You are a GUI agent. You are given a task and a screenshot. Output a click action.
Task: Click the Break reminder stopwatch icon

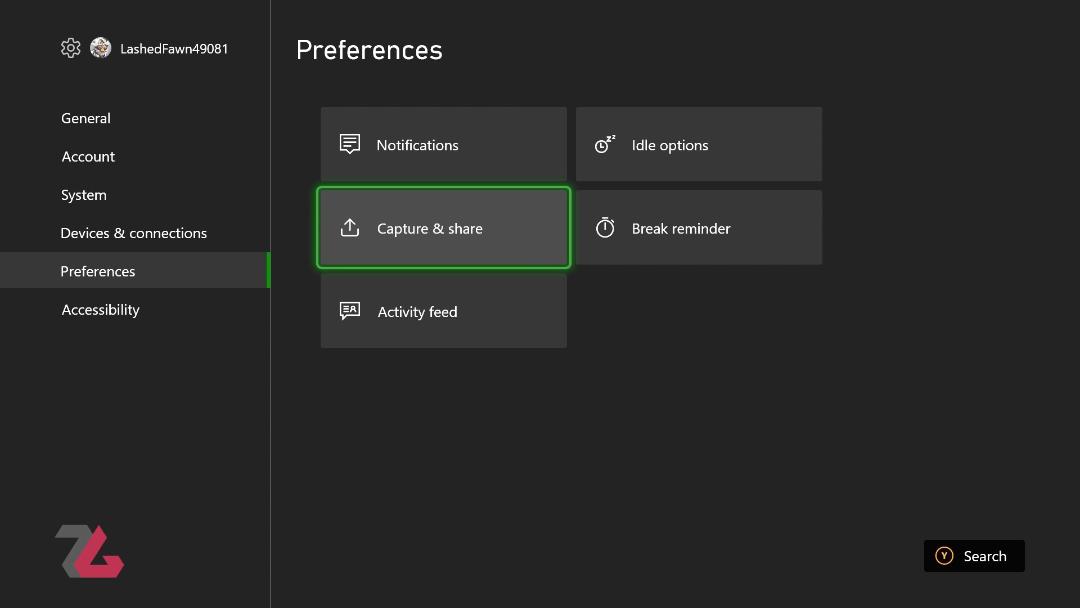(605, 227)
